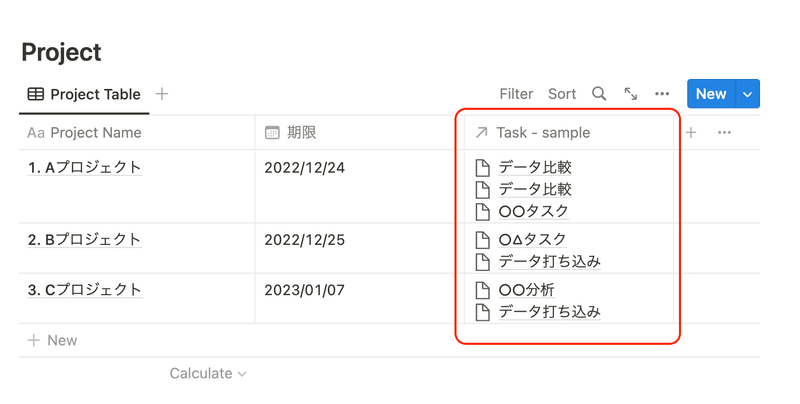The image size is (800, 404).
Task: Click page icon beside 〇〇タスク
Action: [482, 211]
